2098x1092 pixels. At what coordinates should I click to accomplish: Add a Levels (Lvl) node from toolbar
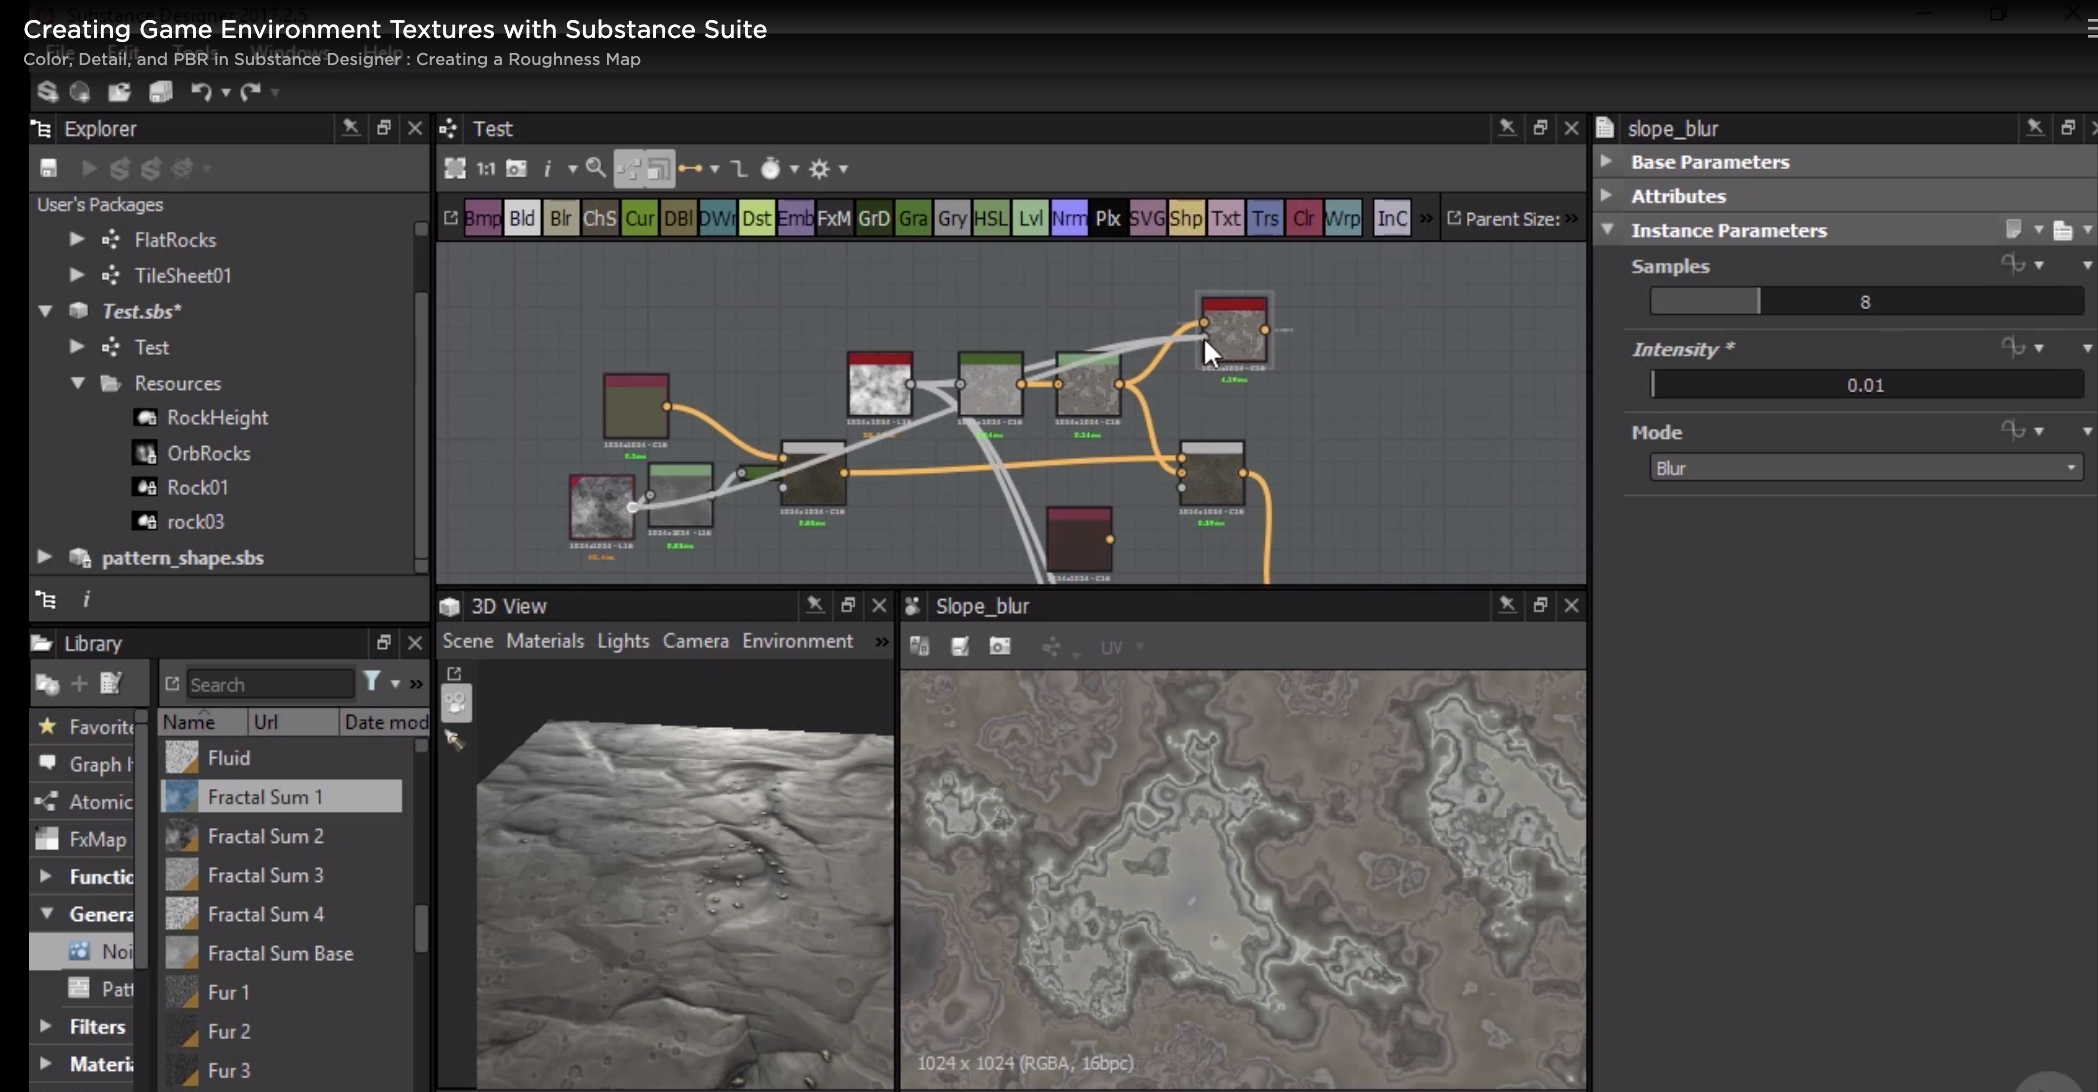click(1030, 218)
